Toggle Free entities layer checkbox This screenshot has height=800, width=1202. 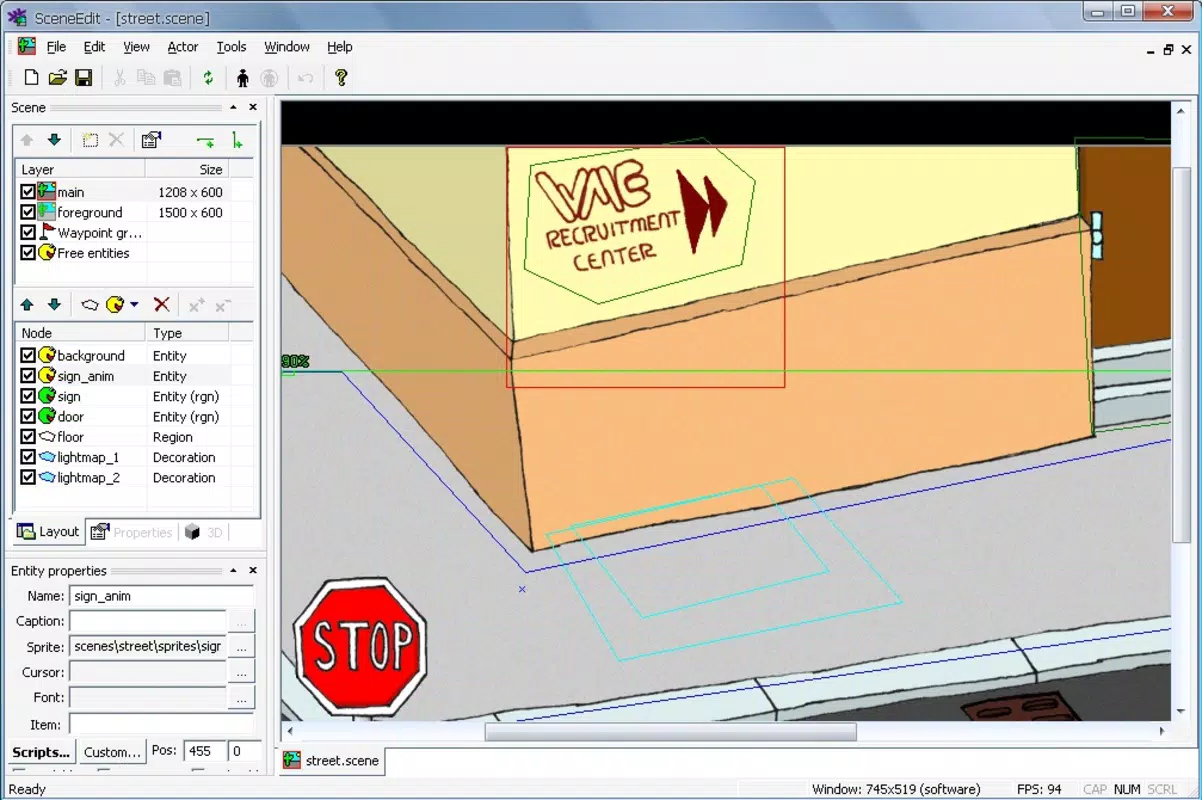click(28, 253)
